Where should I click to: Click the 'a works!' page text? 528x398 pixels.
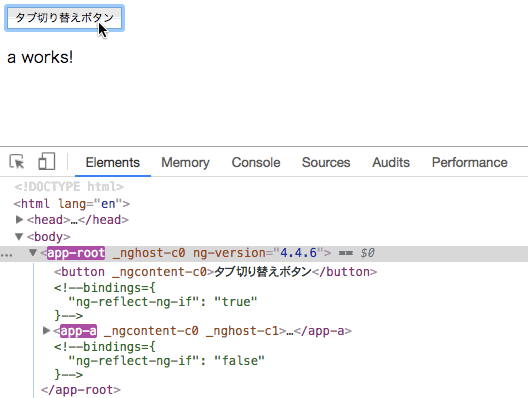40,57
